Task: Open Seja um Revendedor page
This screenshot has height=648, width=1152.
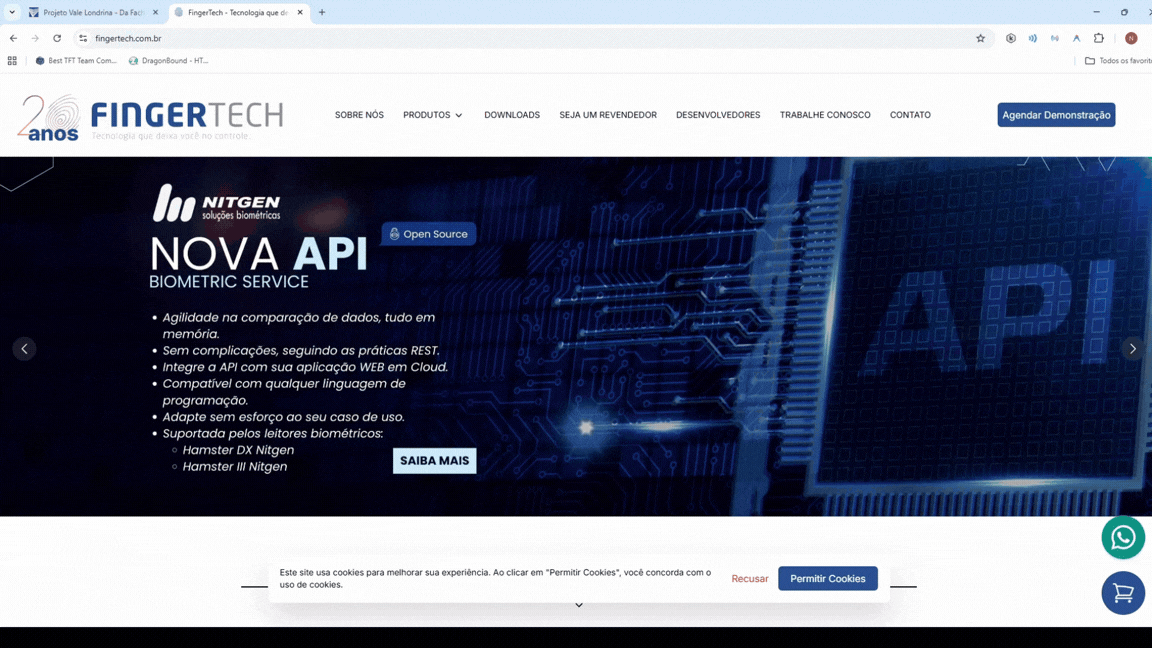Action: tap(608, 115)
